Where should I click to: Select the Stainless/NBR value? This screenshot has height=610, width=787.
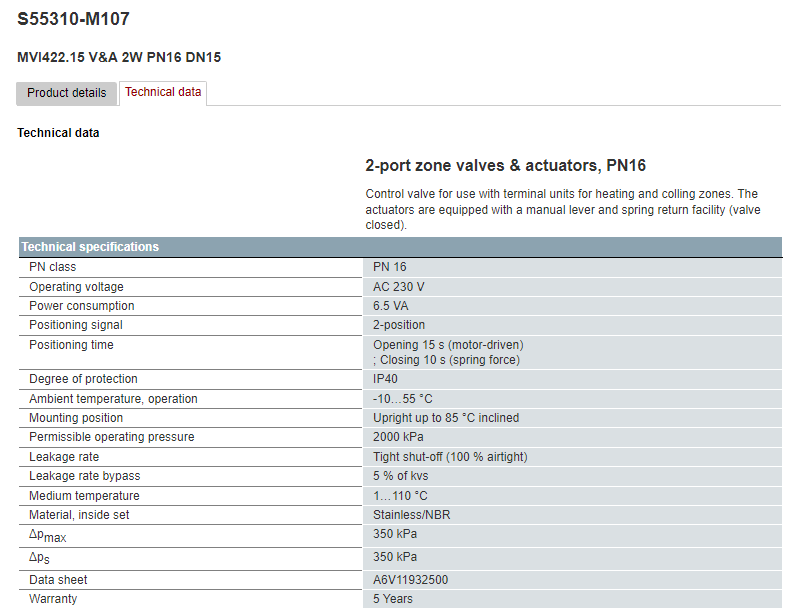(412, 515)
